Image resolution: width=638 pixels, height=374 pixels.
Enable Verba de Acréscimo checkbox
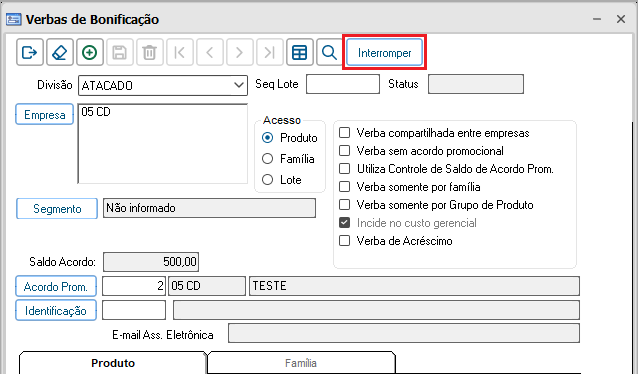click(x=345, y=241)
